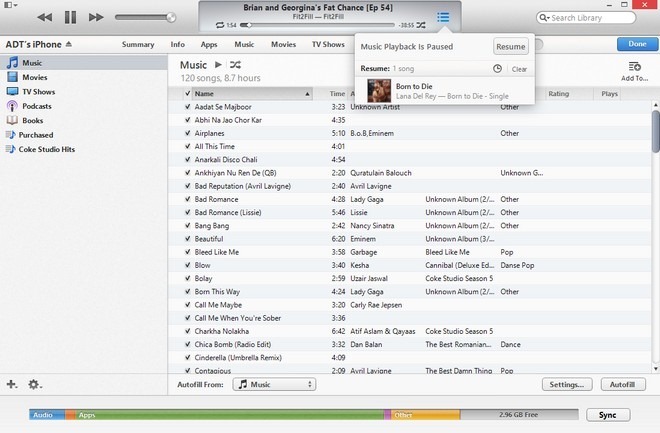Click the playback progress bar
This screenshot has width=660, height=433.
pos(317,25)
